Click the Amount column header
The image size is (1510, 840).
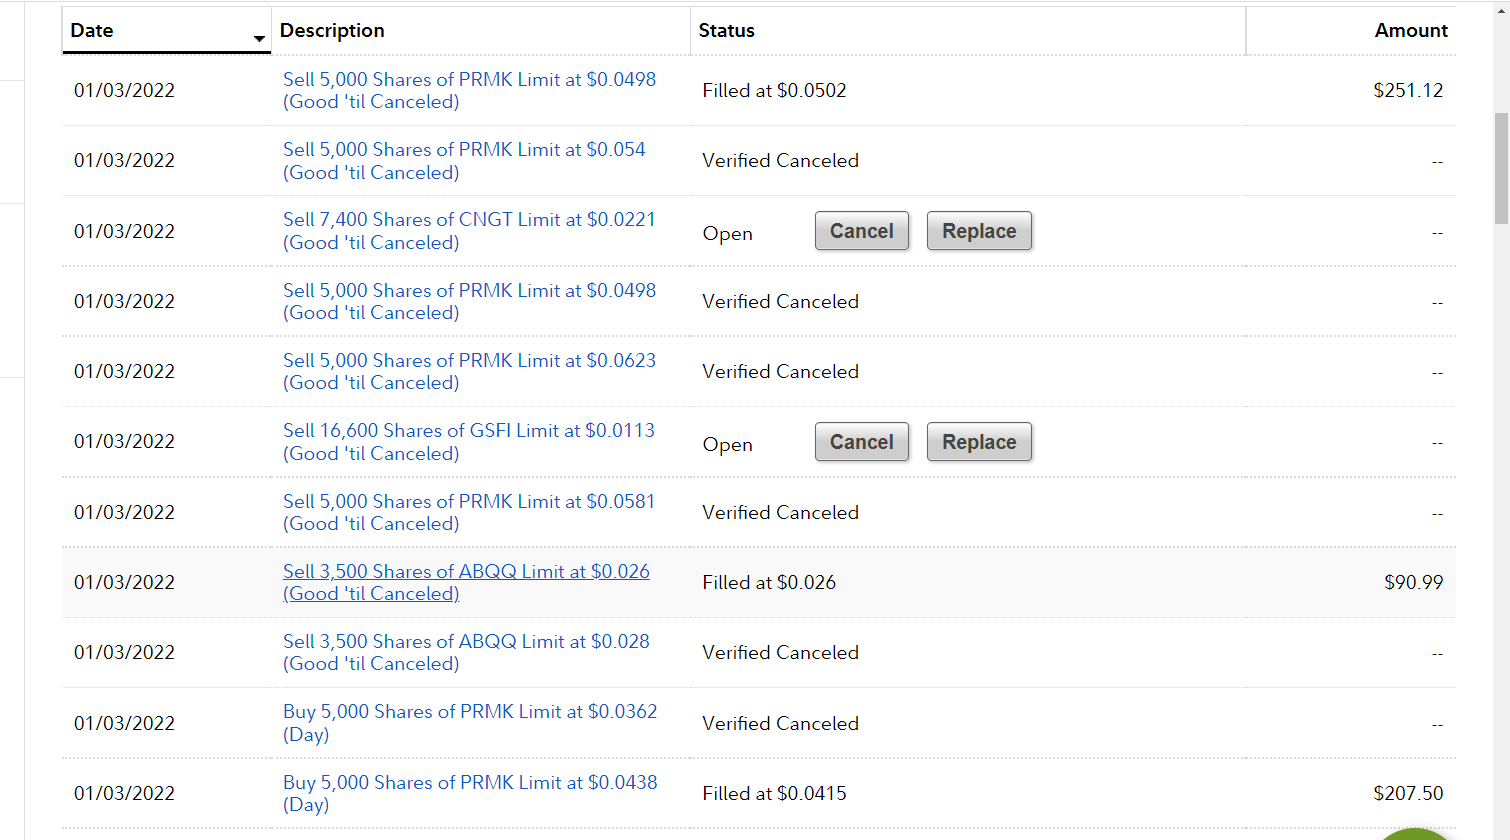click(x=1410, y=31)
